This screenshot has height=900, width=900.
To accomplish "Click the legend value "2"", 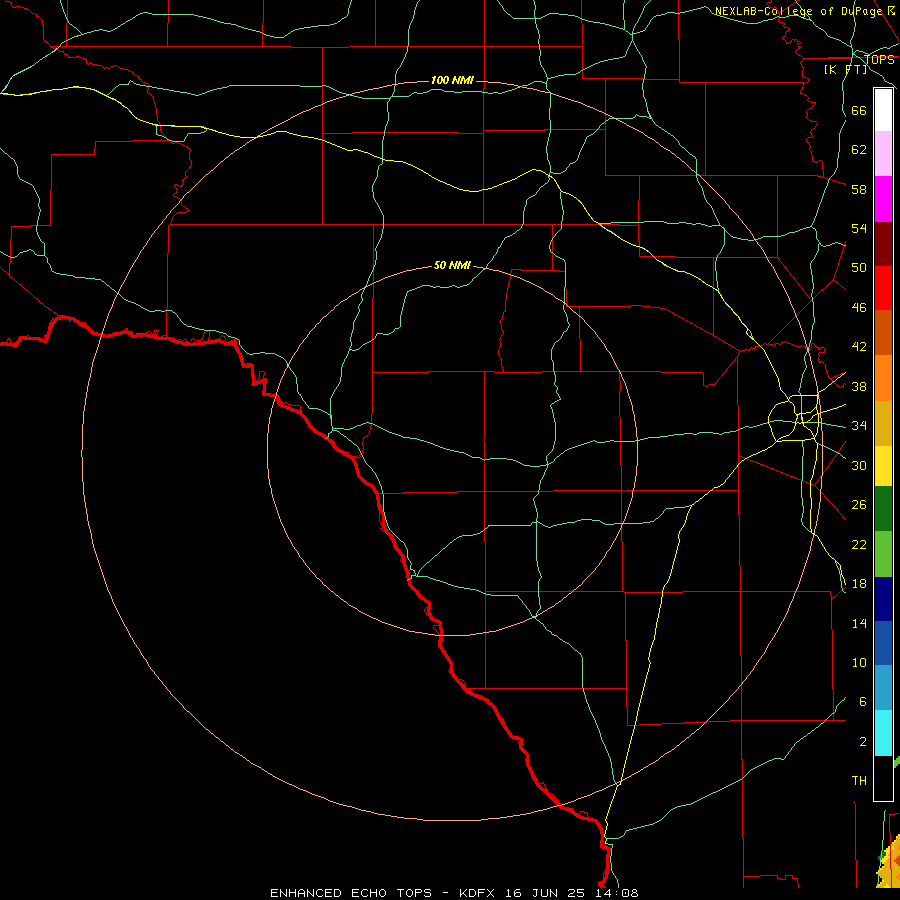I will coord(862,742).
